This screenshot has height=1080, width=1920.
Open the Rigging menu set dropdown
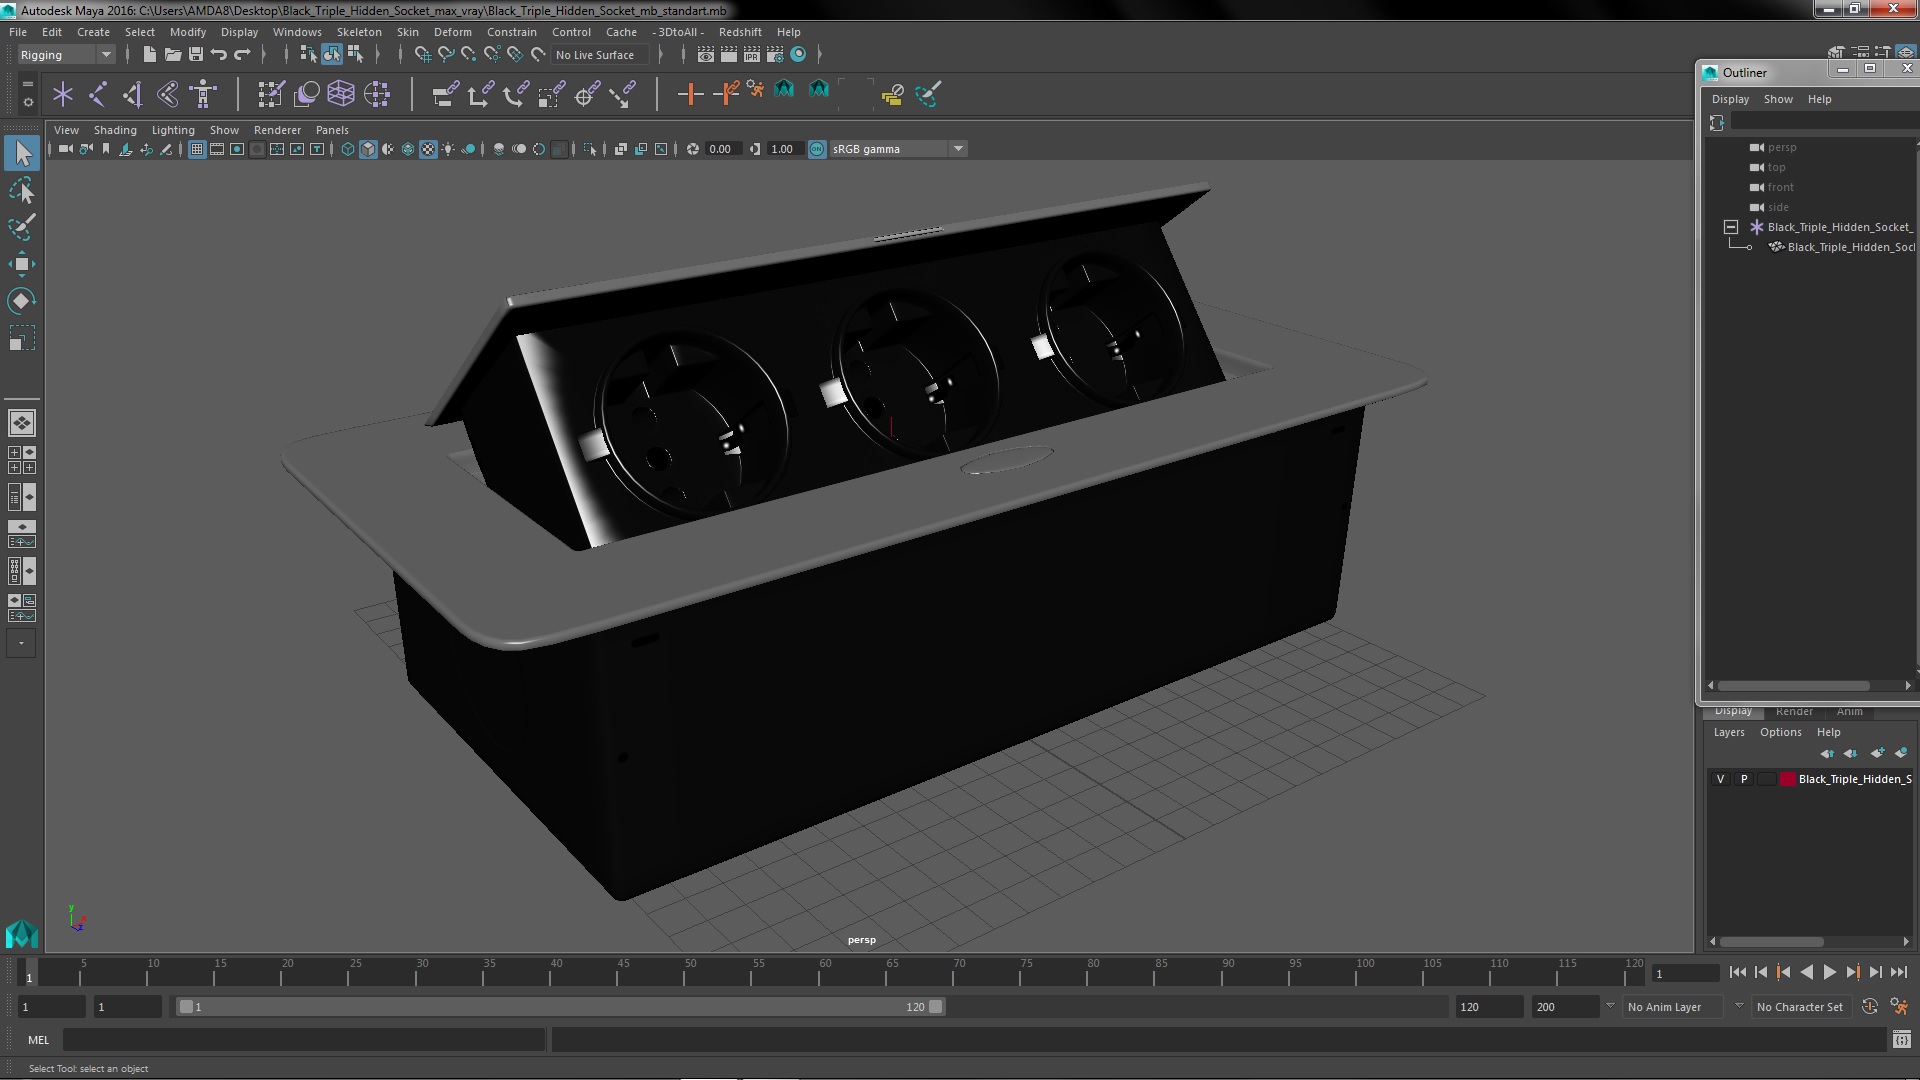(x=66, y=55)
